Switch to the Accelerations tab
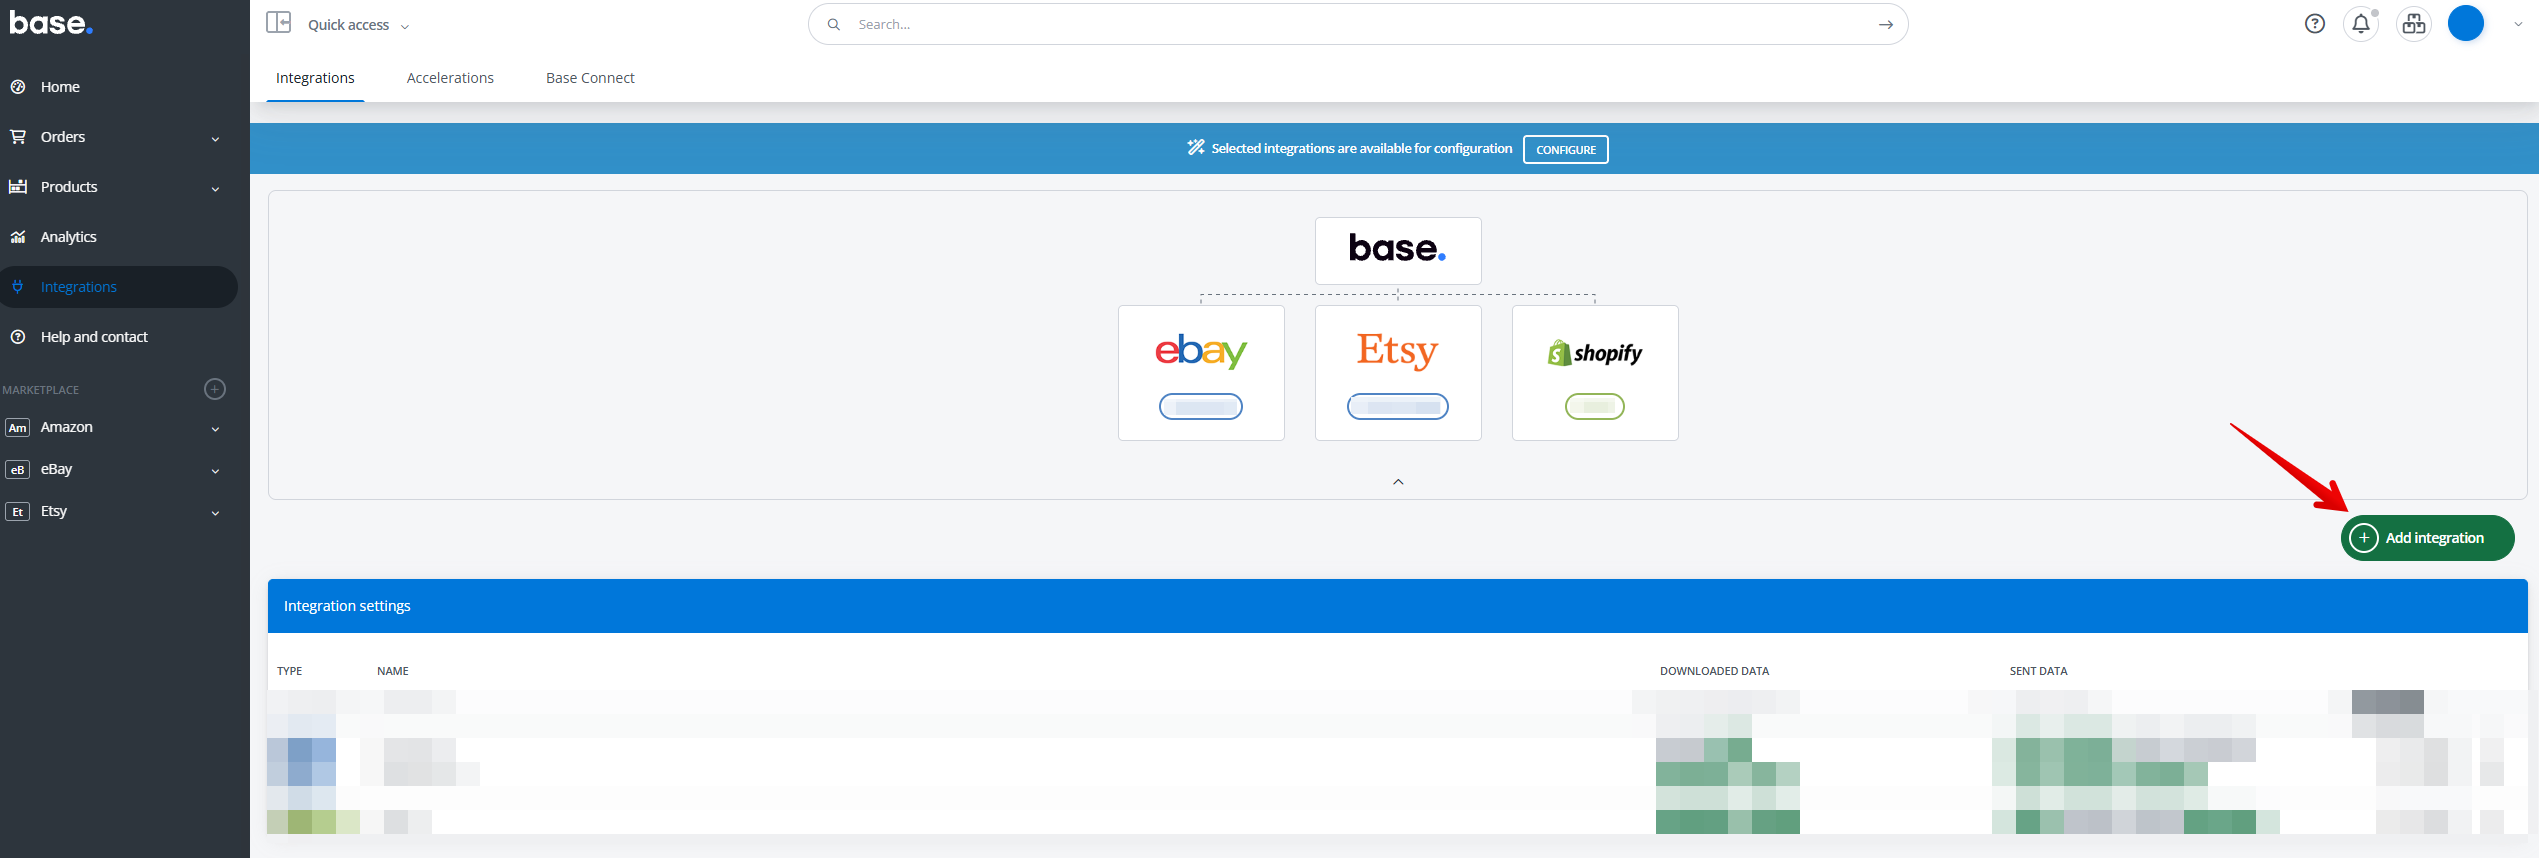Screen dimensions: 2539x858 click(x=450, y=78)
